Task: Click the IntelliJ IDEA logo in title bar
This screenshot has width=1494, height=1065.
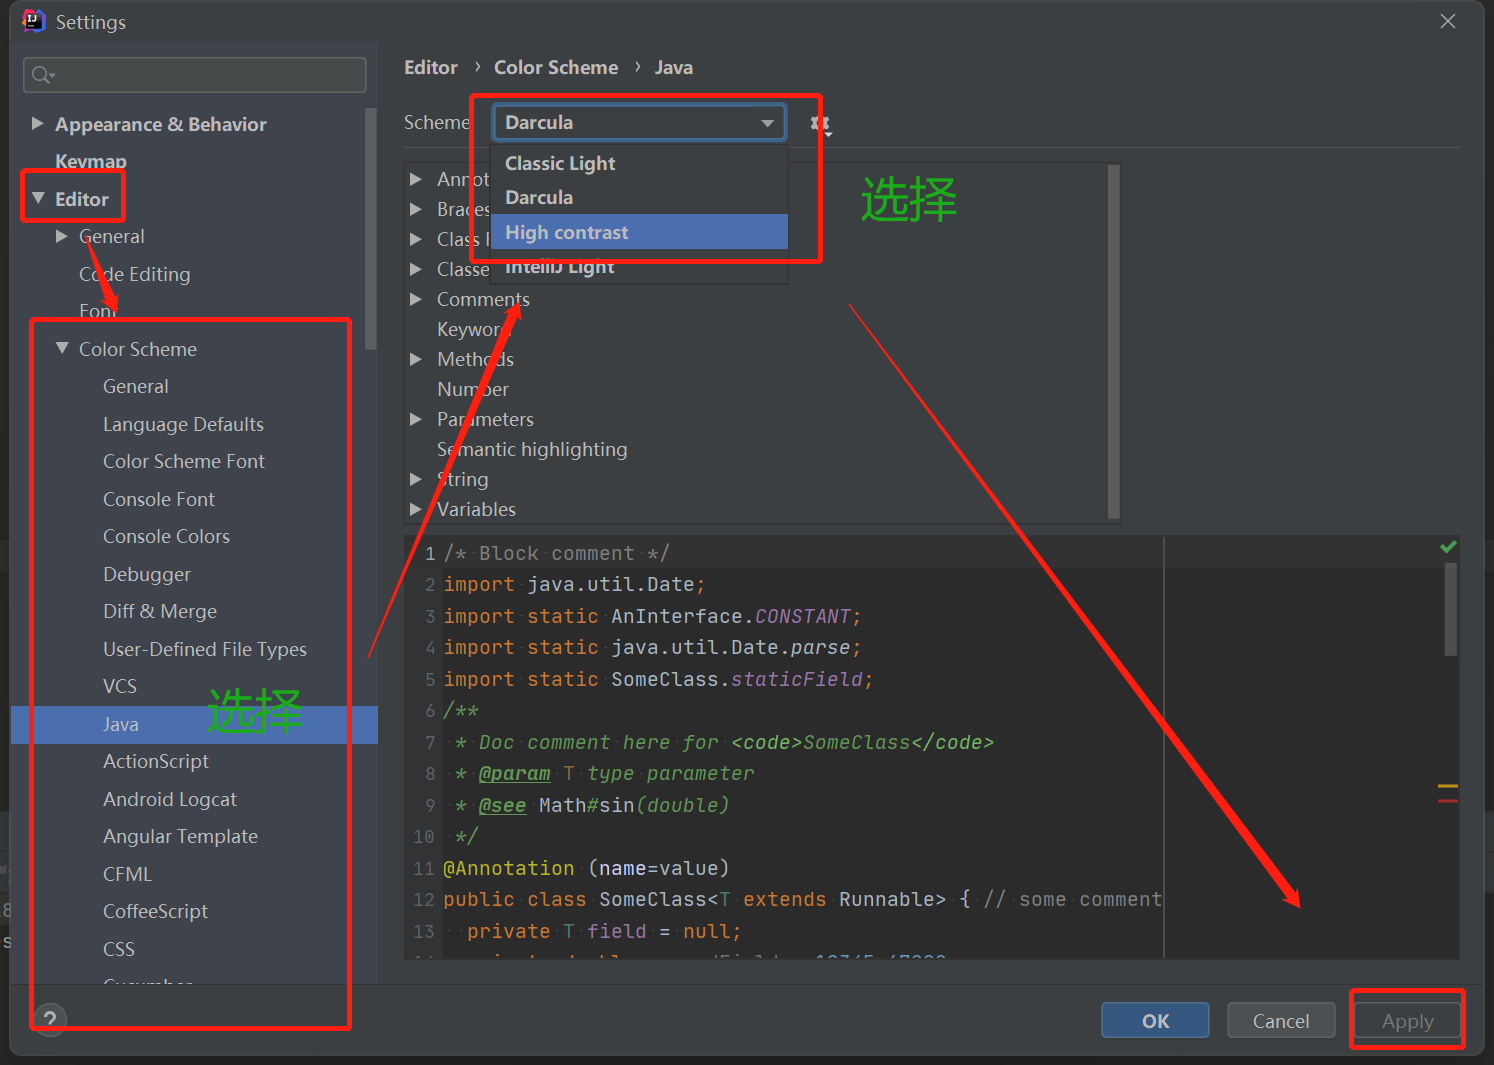Action: tap(33, 21)
